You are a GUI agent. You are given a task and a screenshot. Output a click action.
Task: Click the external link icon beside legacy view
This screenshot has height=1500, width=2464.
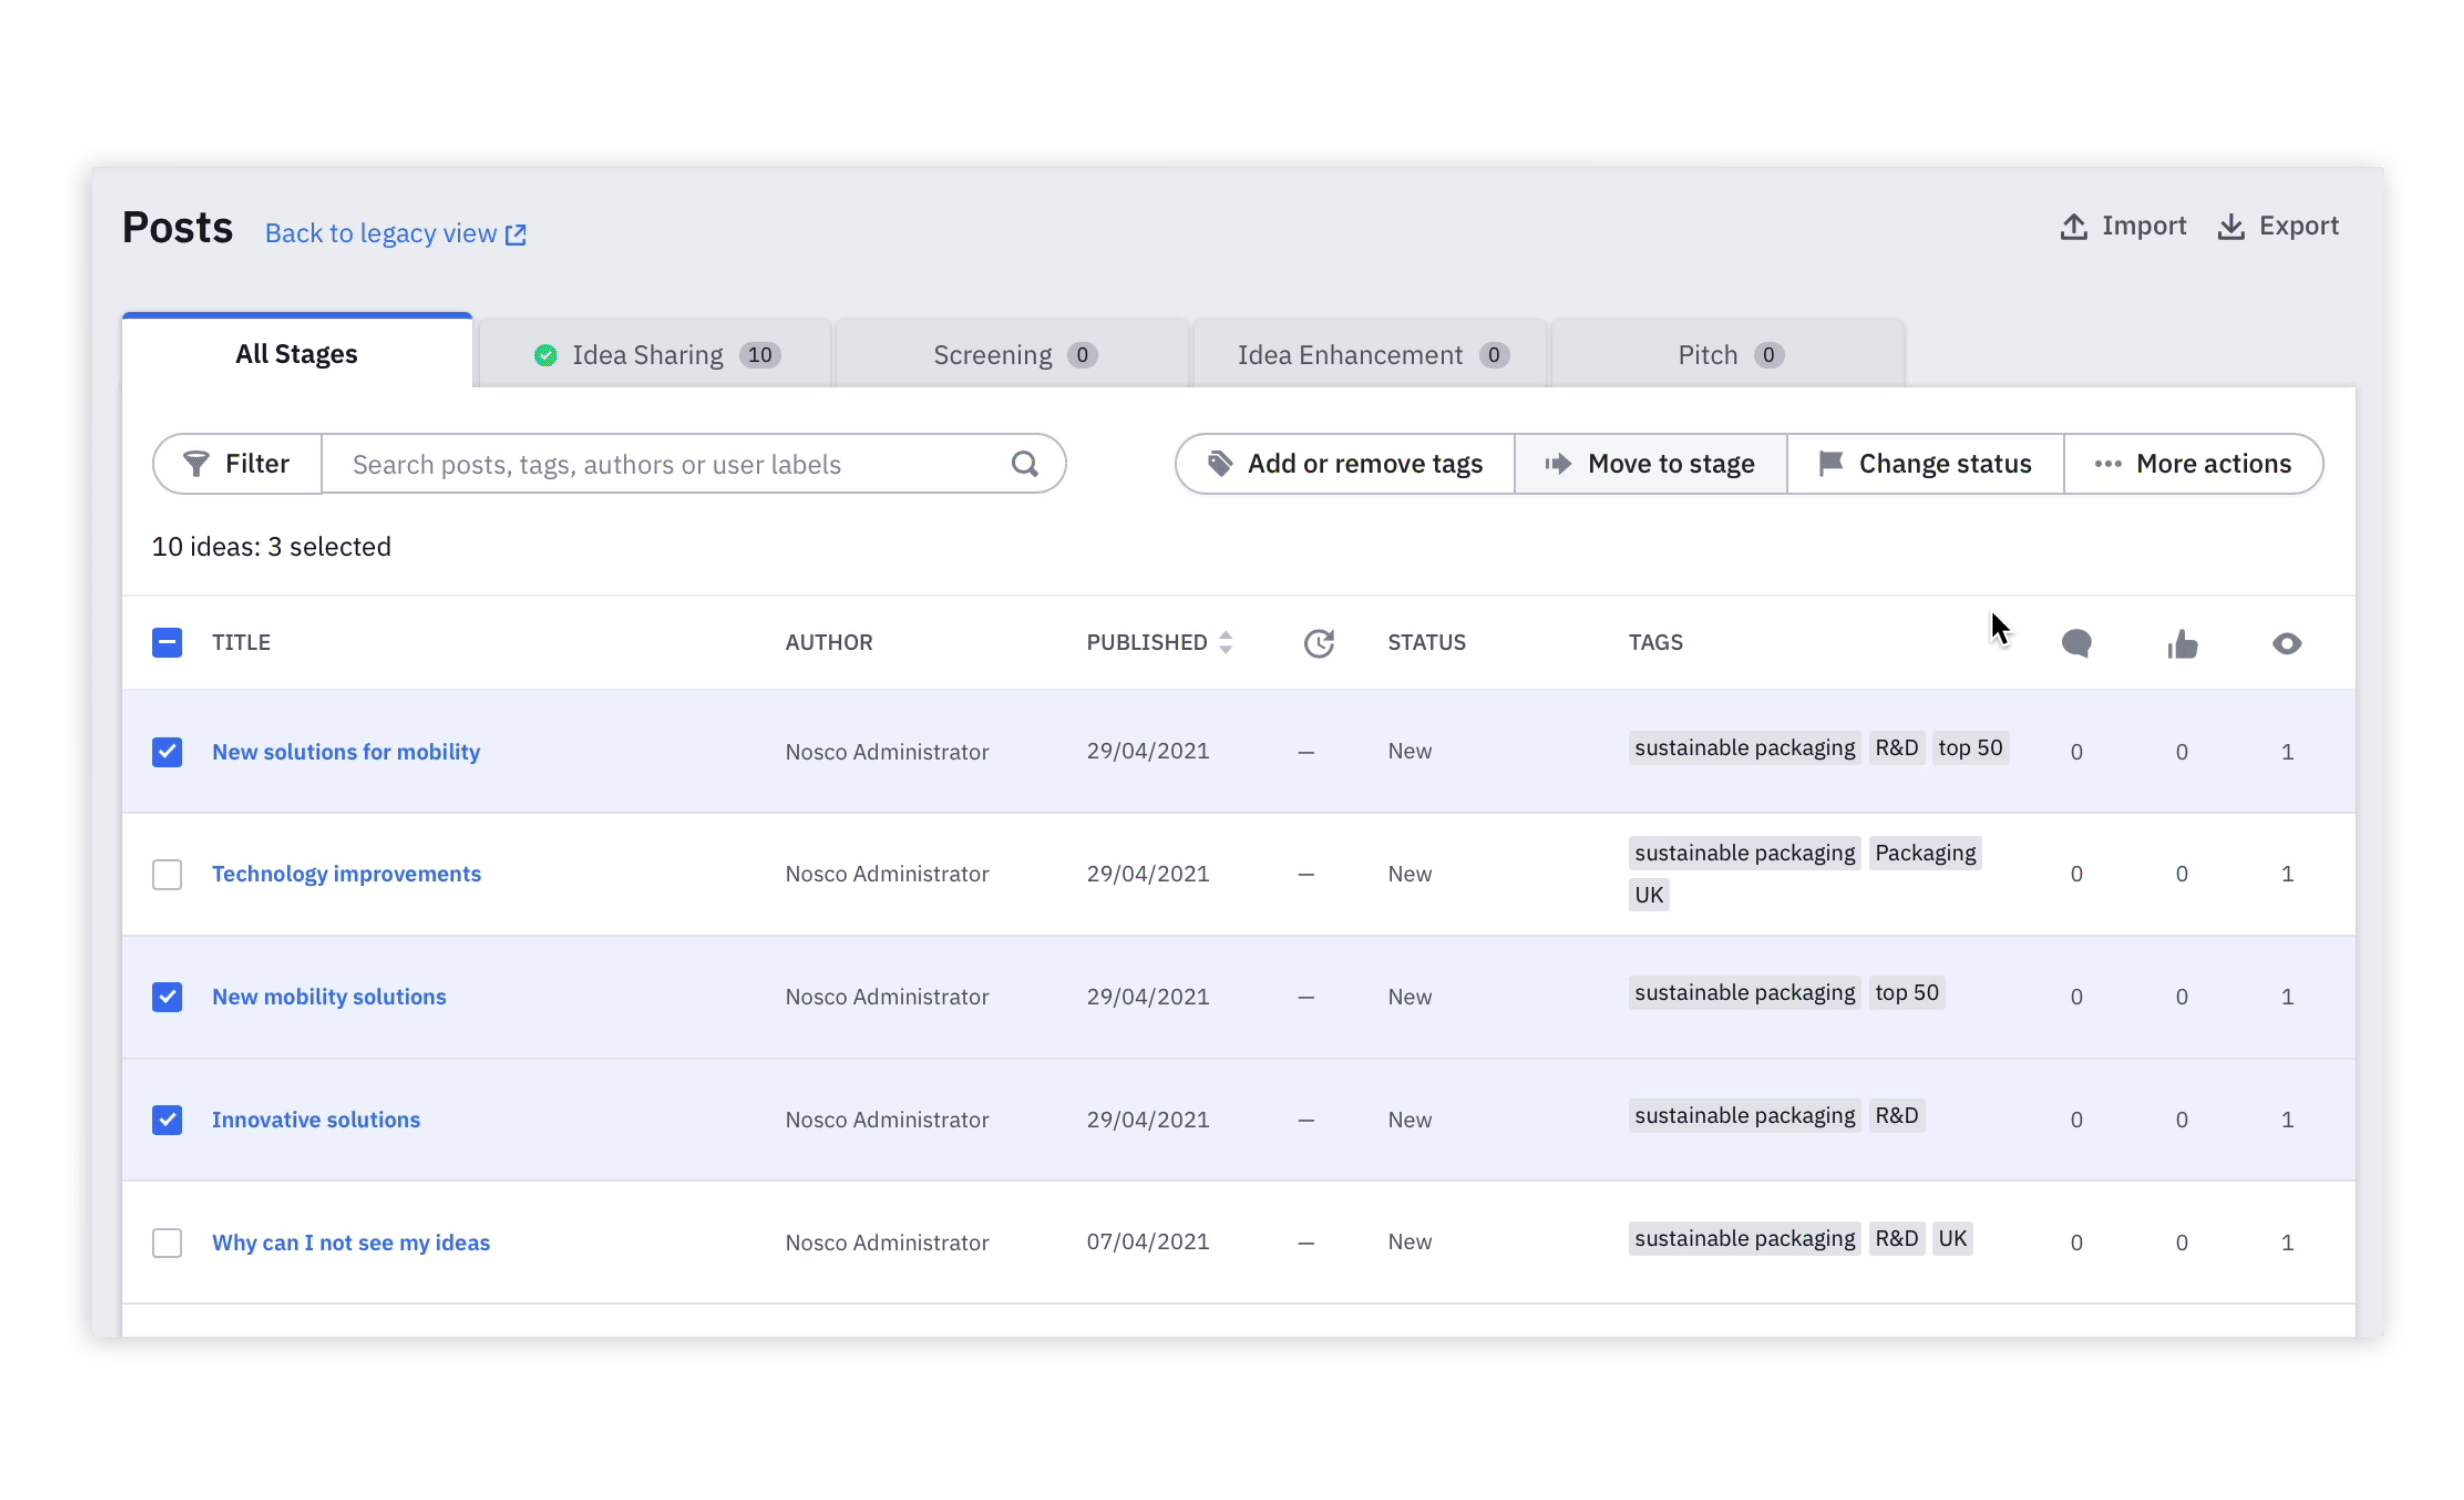coord(515,234)
